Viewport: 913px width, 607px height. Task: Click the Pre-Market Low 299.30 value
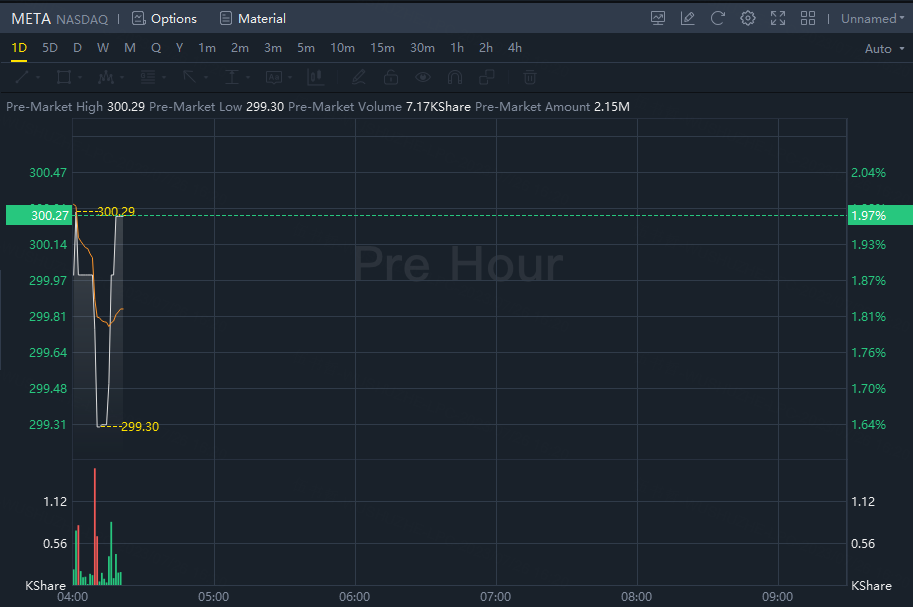click(x=265, y=107)
